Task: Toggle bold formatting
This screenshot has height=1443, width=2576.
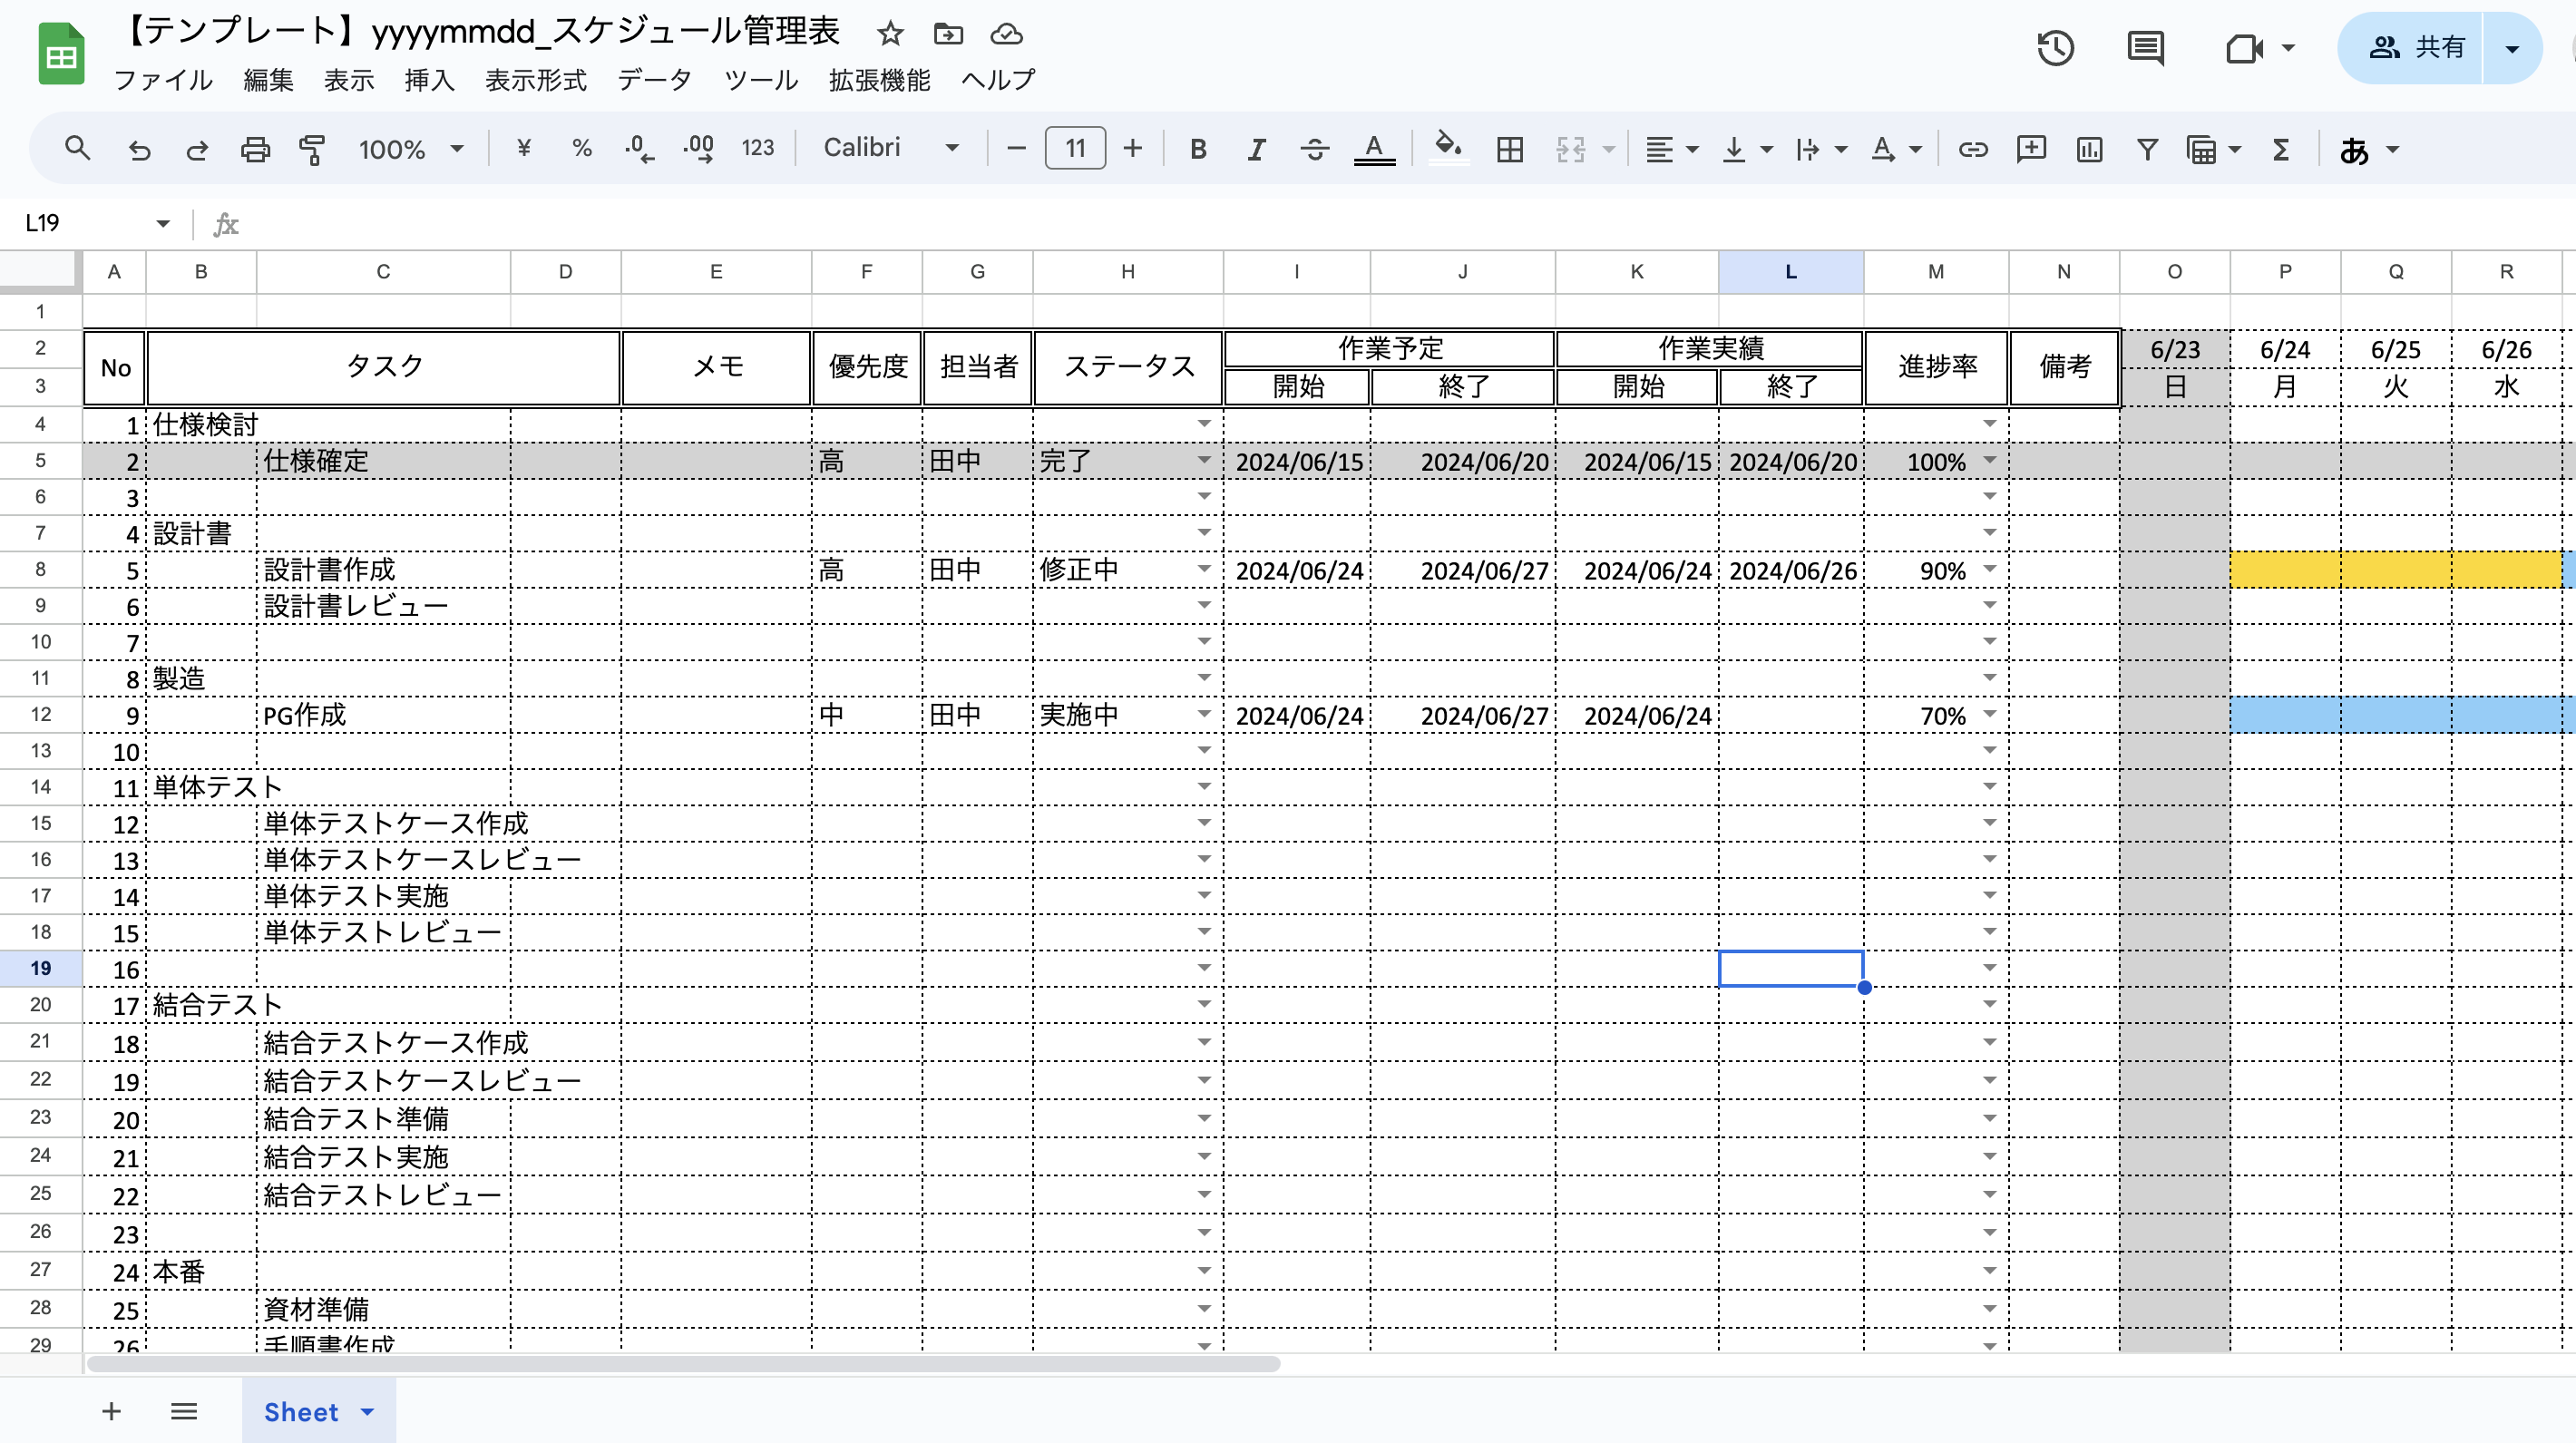Action: tap(1197, 148)
